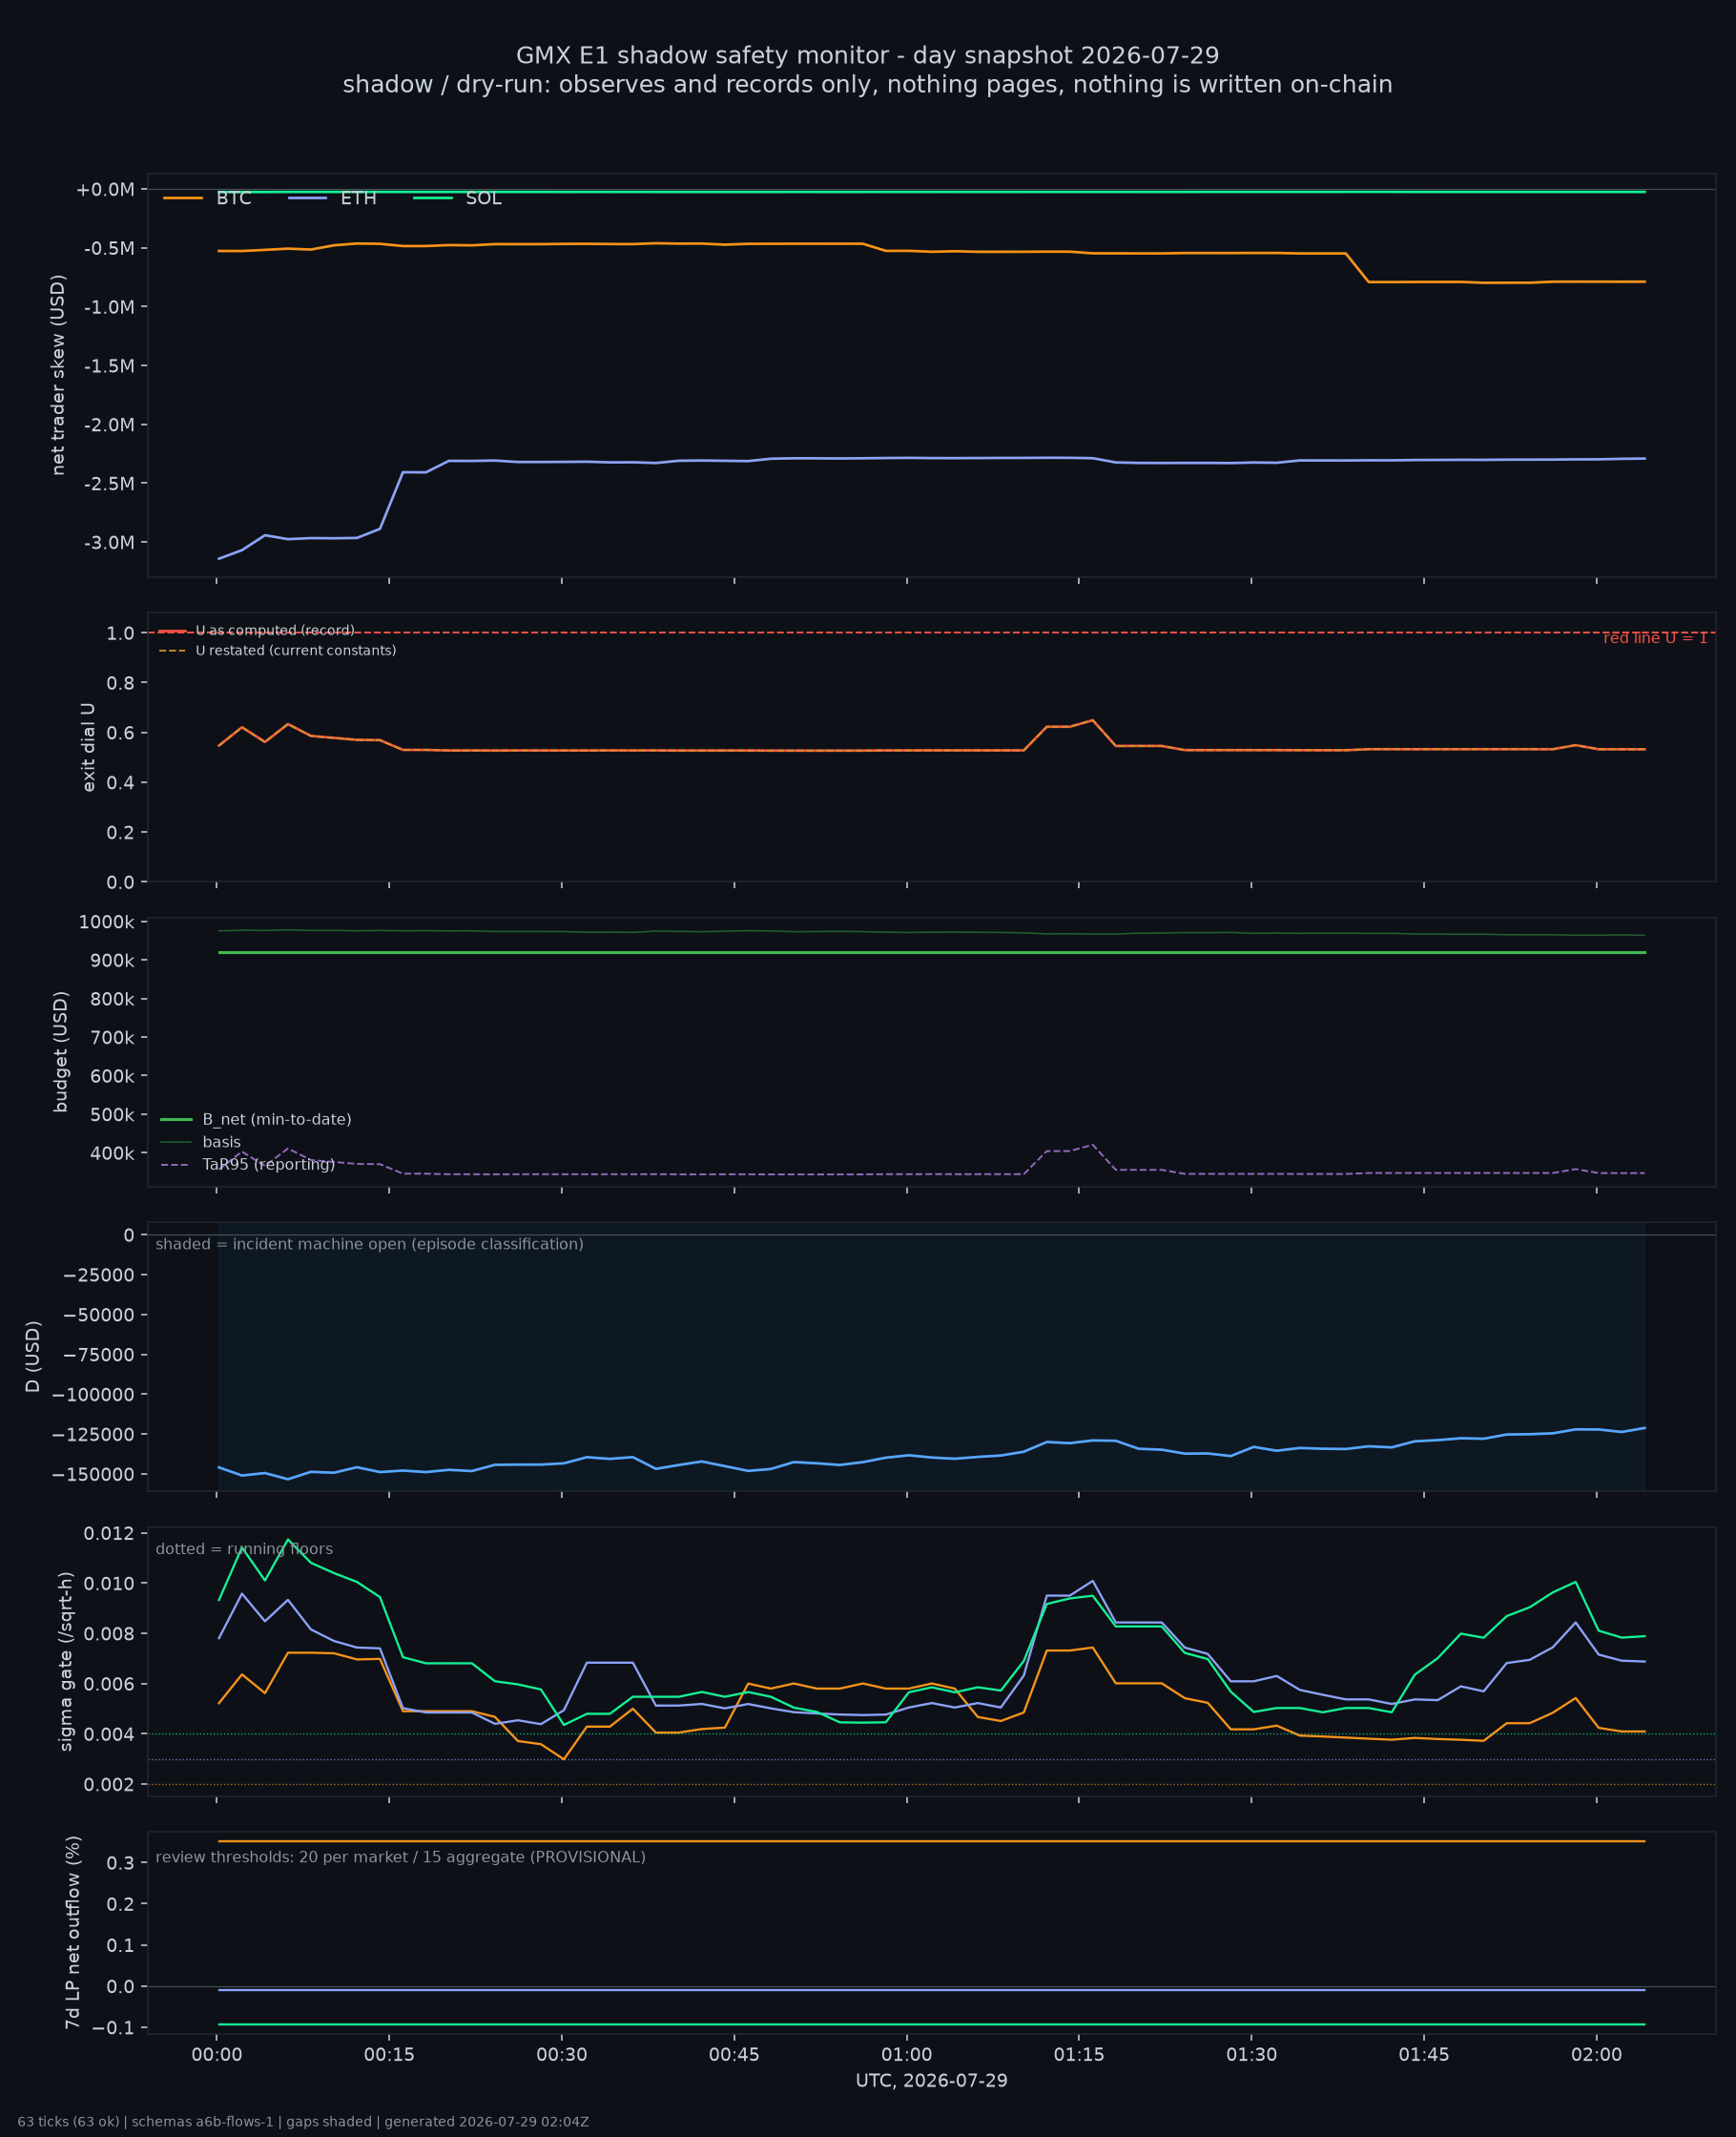Click the footer '63 ticks (63 ok)' status line
This screenshot has width=1736, height=2137.
[303, 2122]
